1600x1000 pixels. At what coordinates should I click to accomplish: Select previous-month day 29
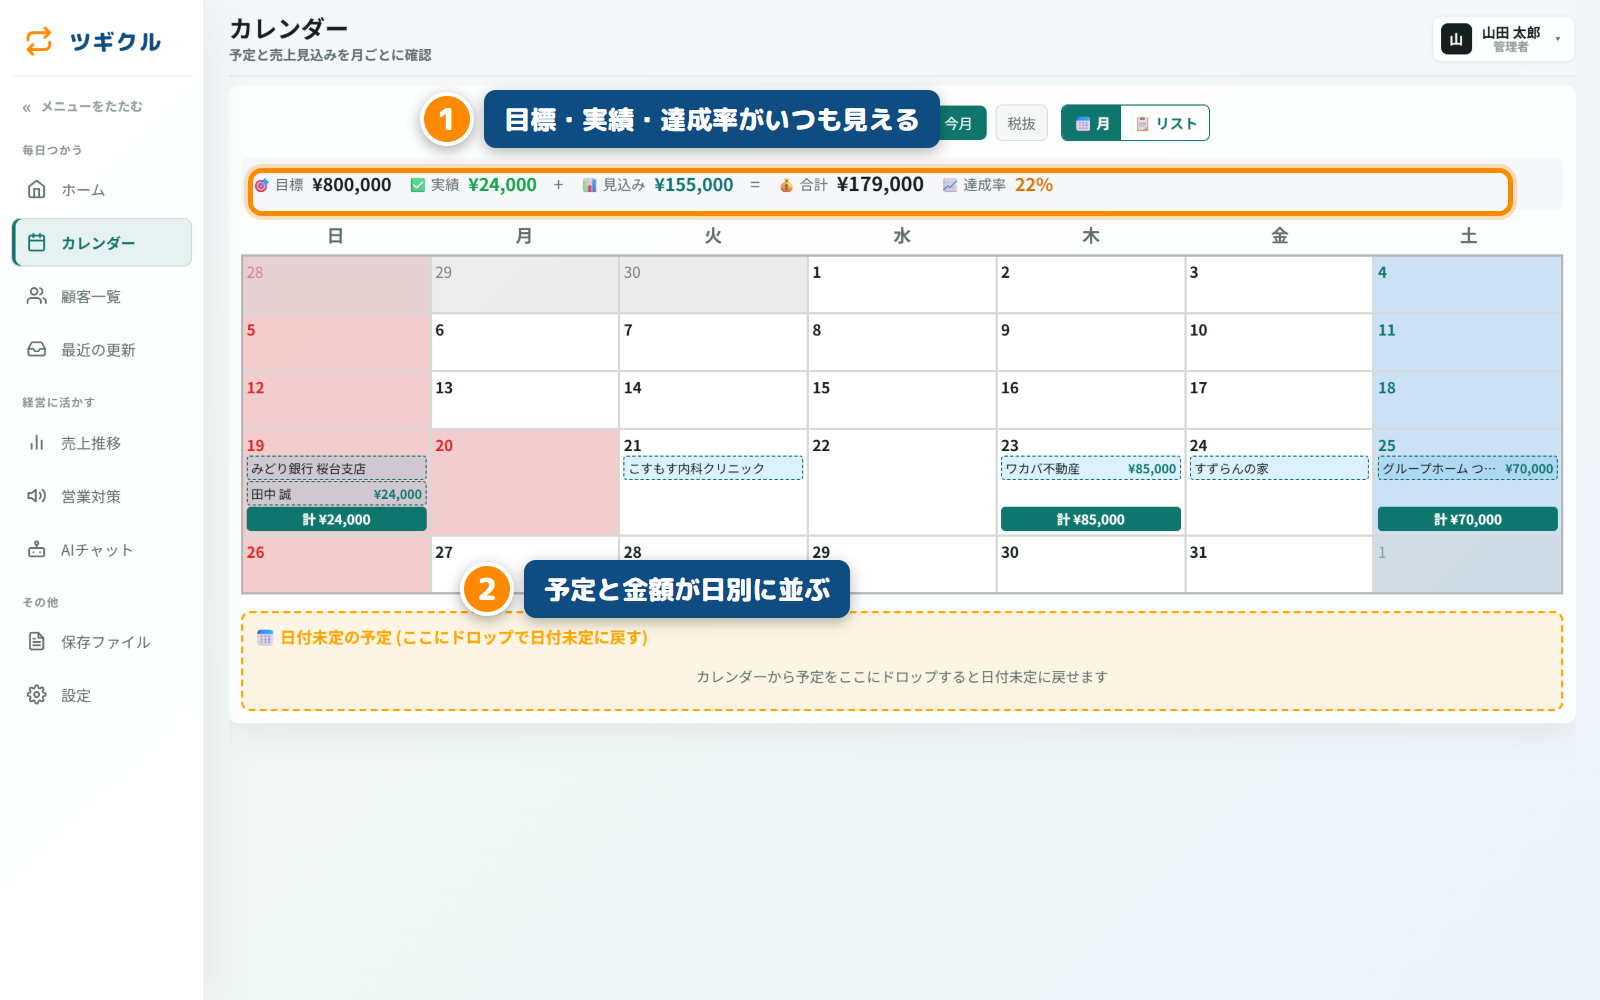pyautogui.click(x=525, y=285)
